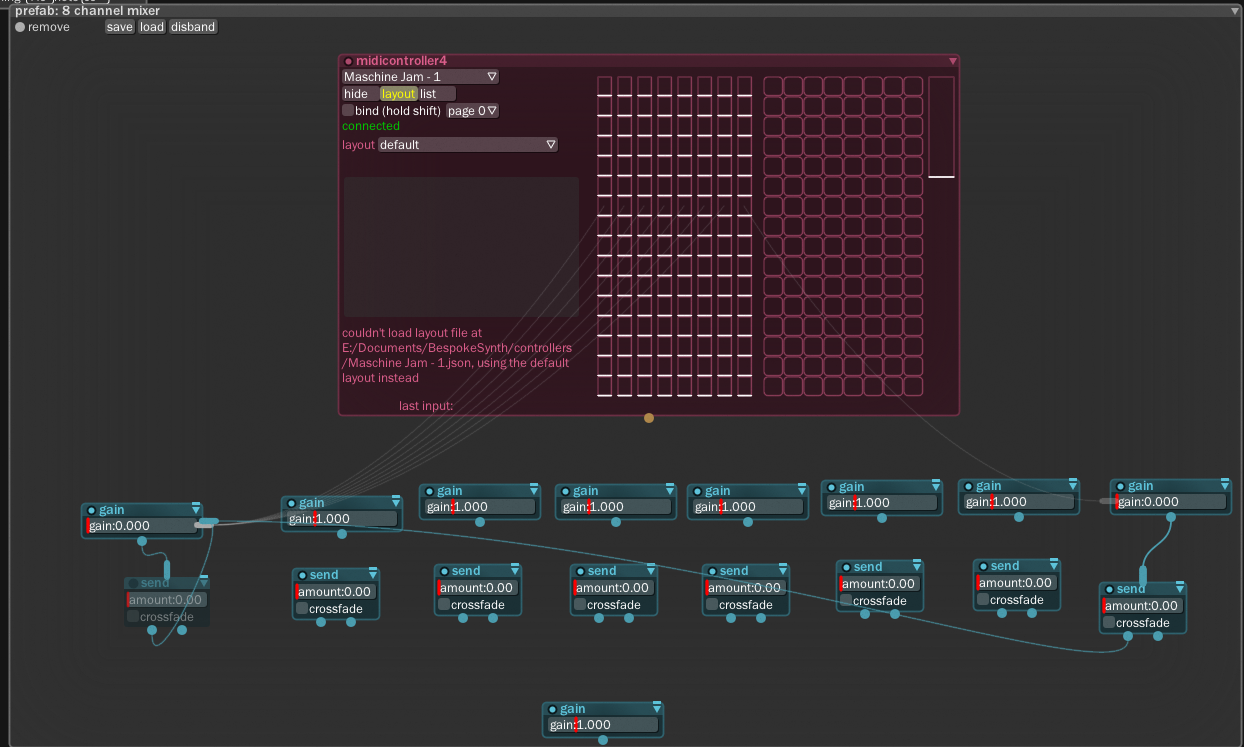Click the orange anchor dot below midicontroller4
The width and height of the screenshot is (1244, 747).
click(x=648, y=417)
